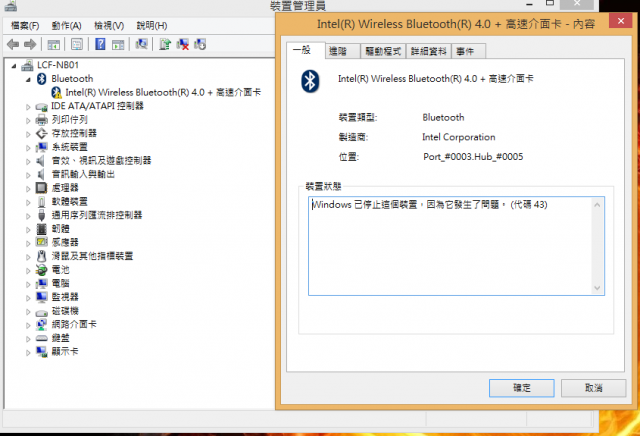This screenshot has height=436, width=640.
Task: Confirm with the 確定 button
Action: tap(522, 388)
